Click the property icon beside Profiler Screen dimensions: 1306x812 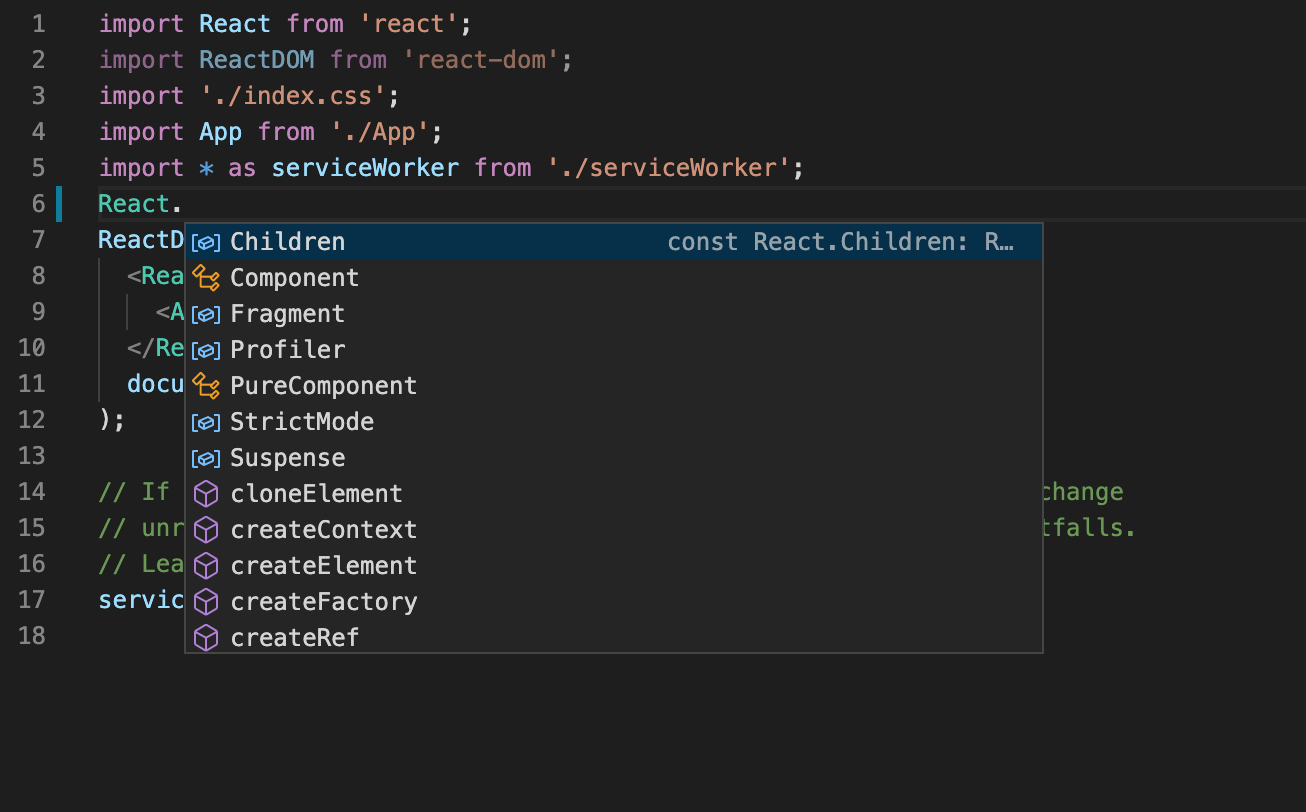(x=206, y=349)
